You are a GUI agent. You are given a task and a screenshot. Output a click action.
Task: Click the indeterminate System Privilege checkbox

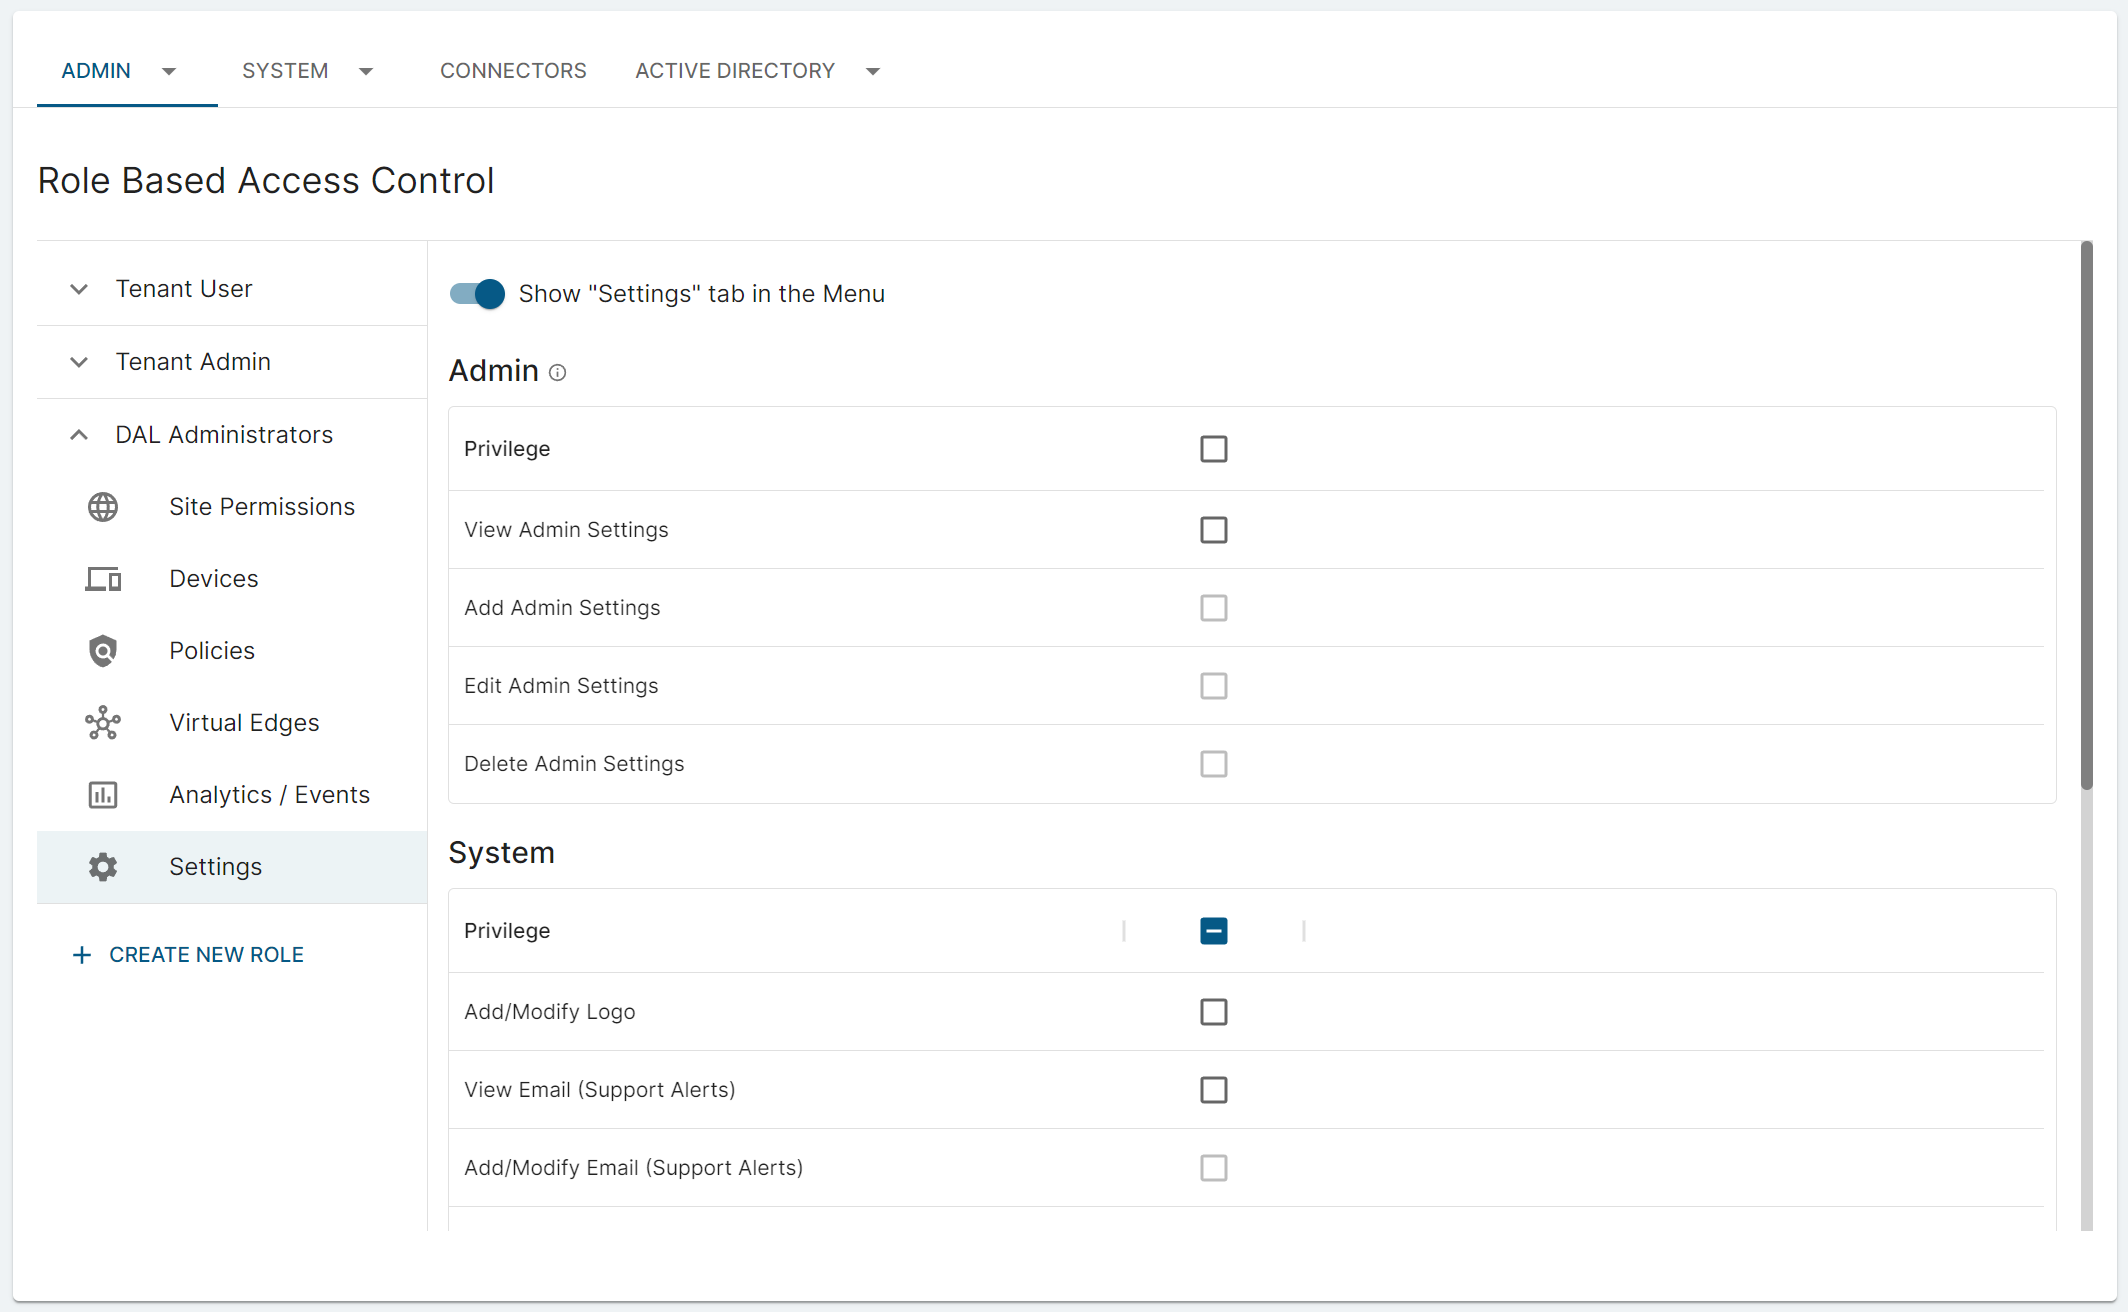1213,931
